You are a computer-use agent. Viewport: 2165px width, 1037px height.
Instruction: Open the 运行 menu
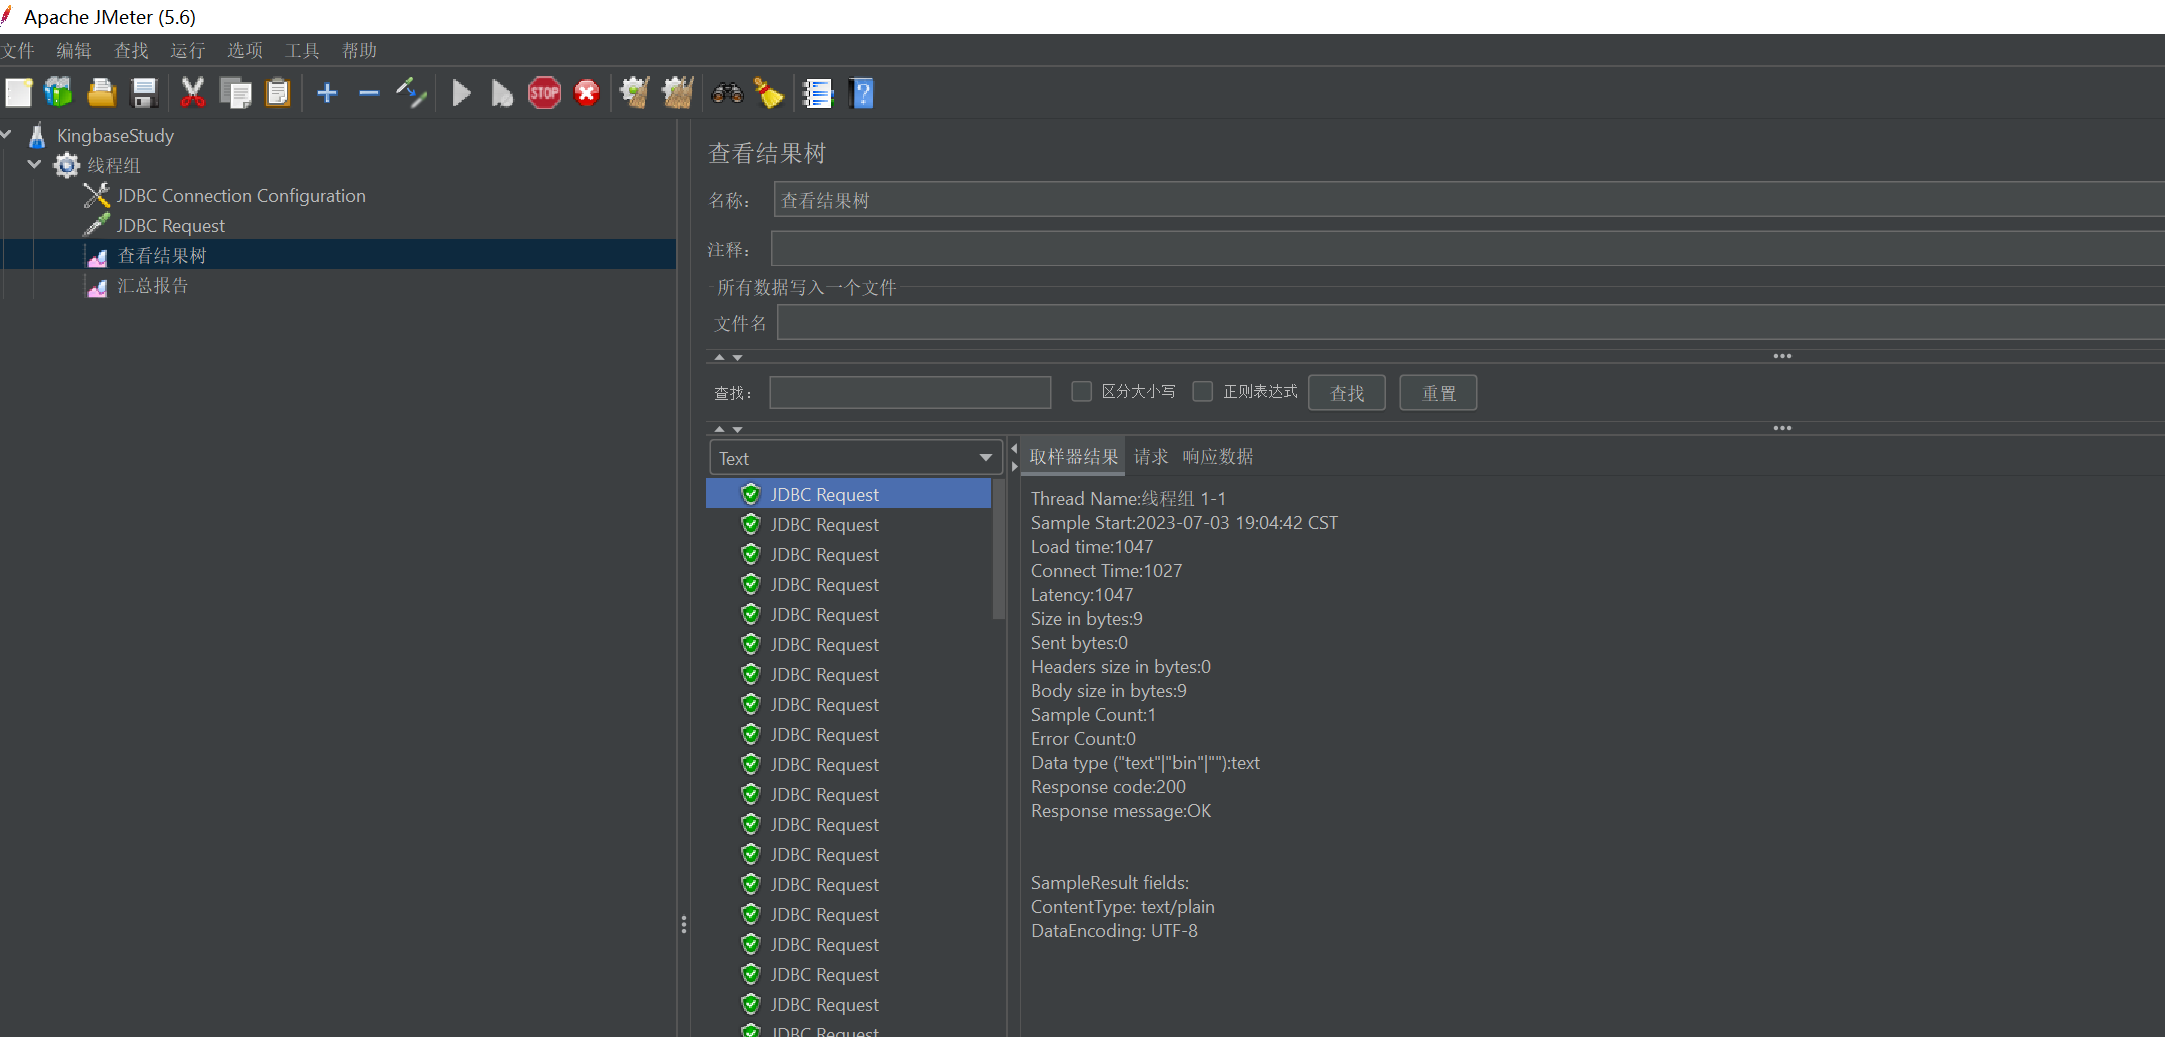[188, 50]
